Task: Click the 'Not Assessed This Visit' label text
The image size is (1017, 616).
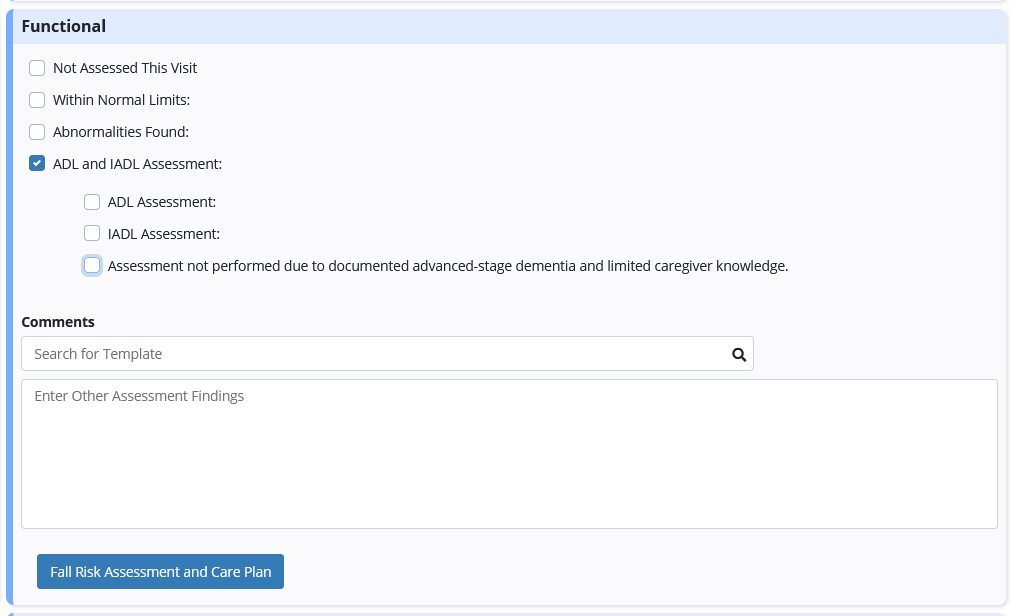Action: click(x=125, y=68)
